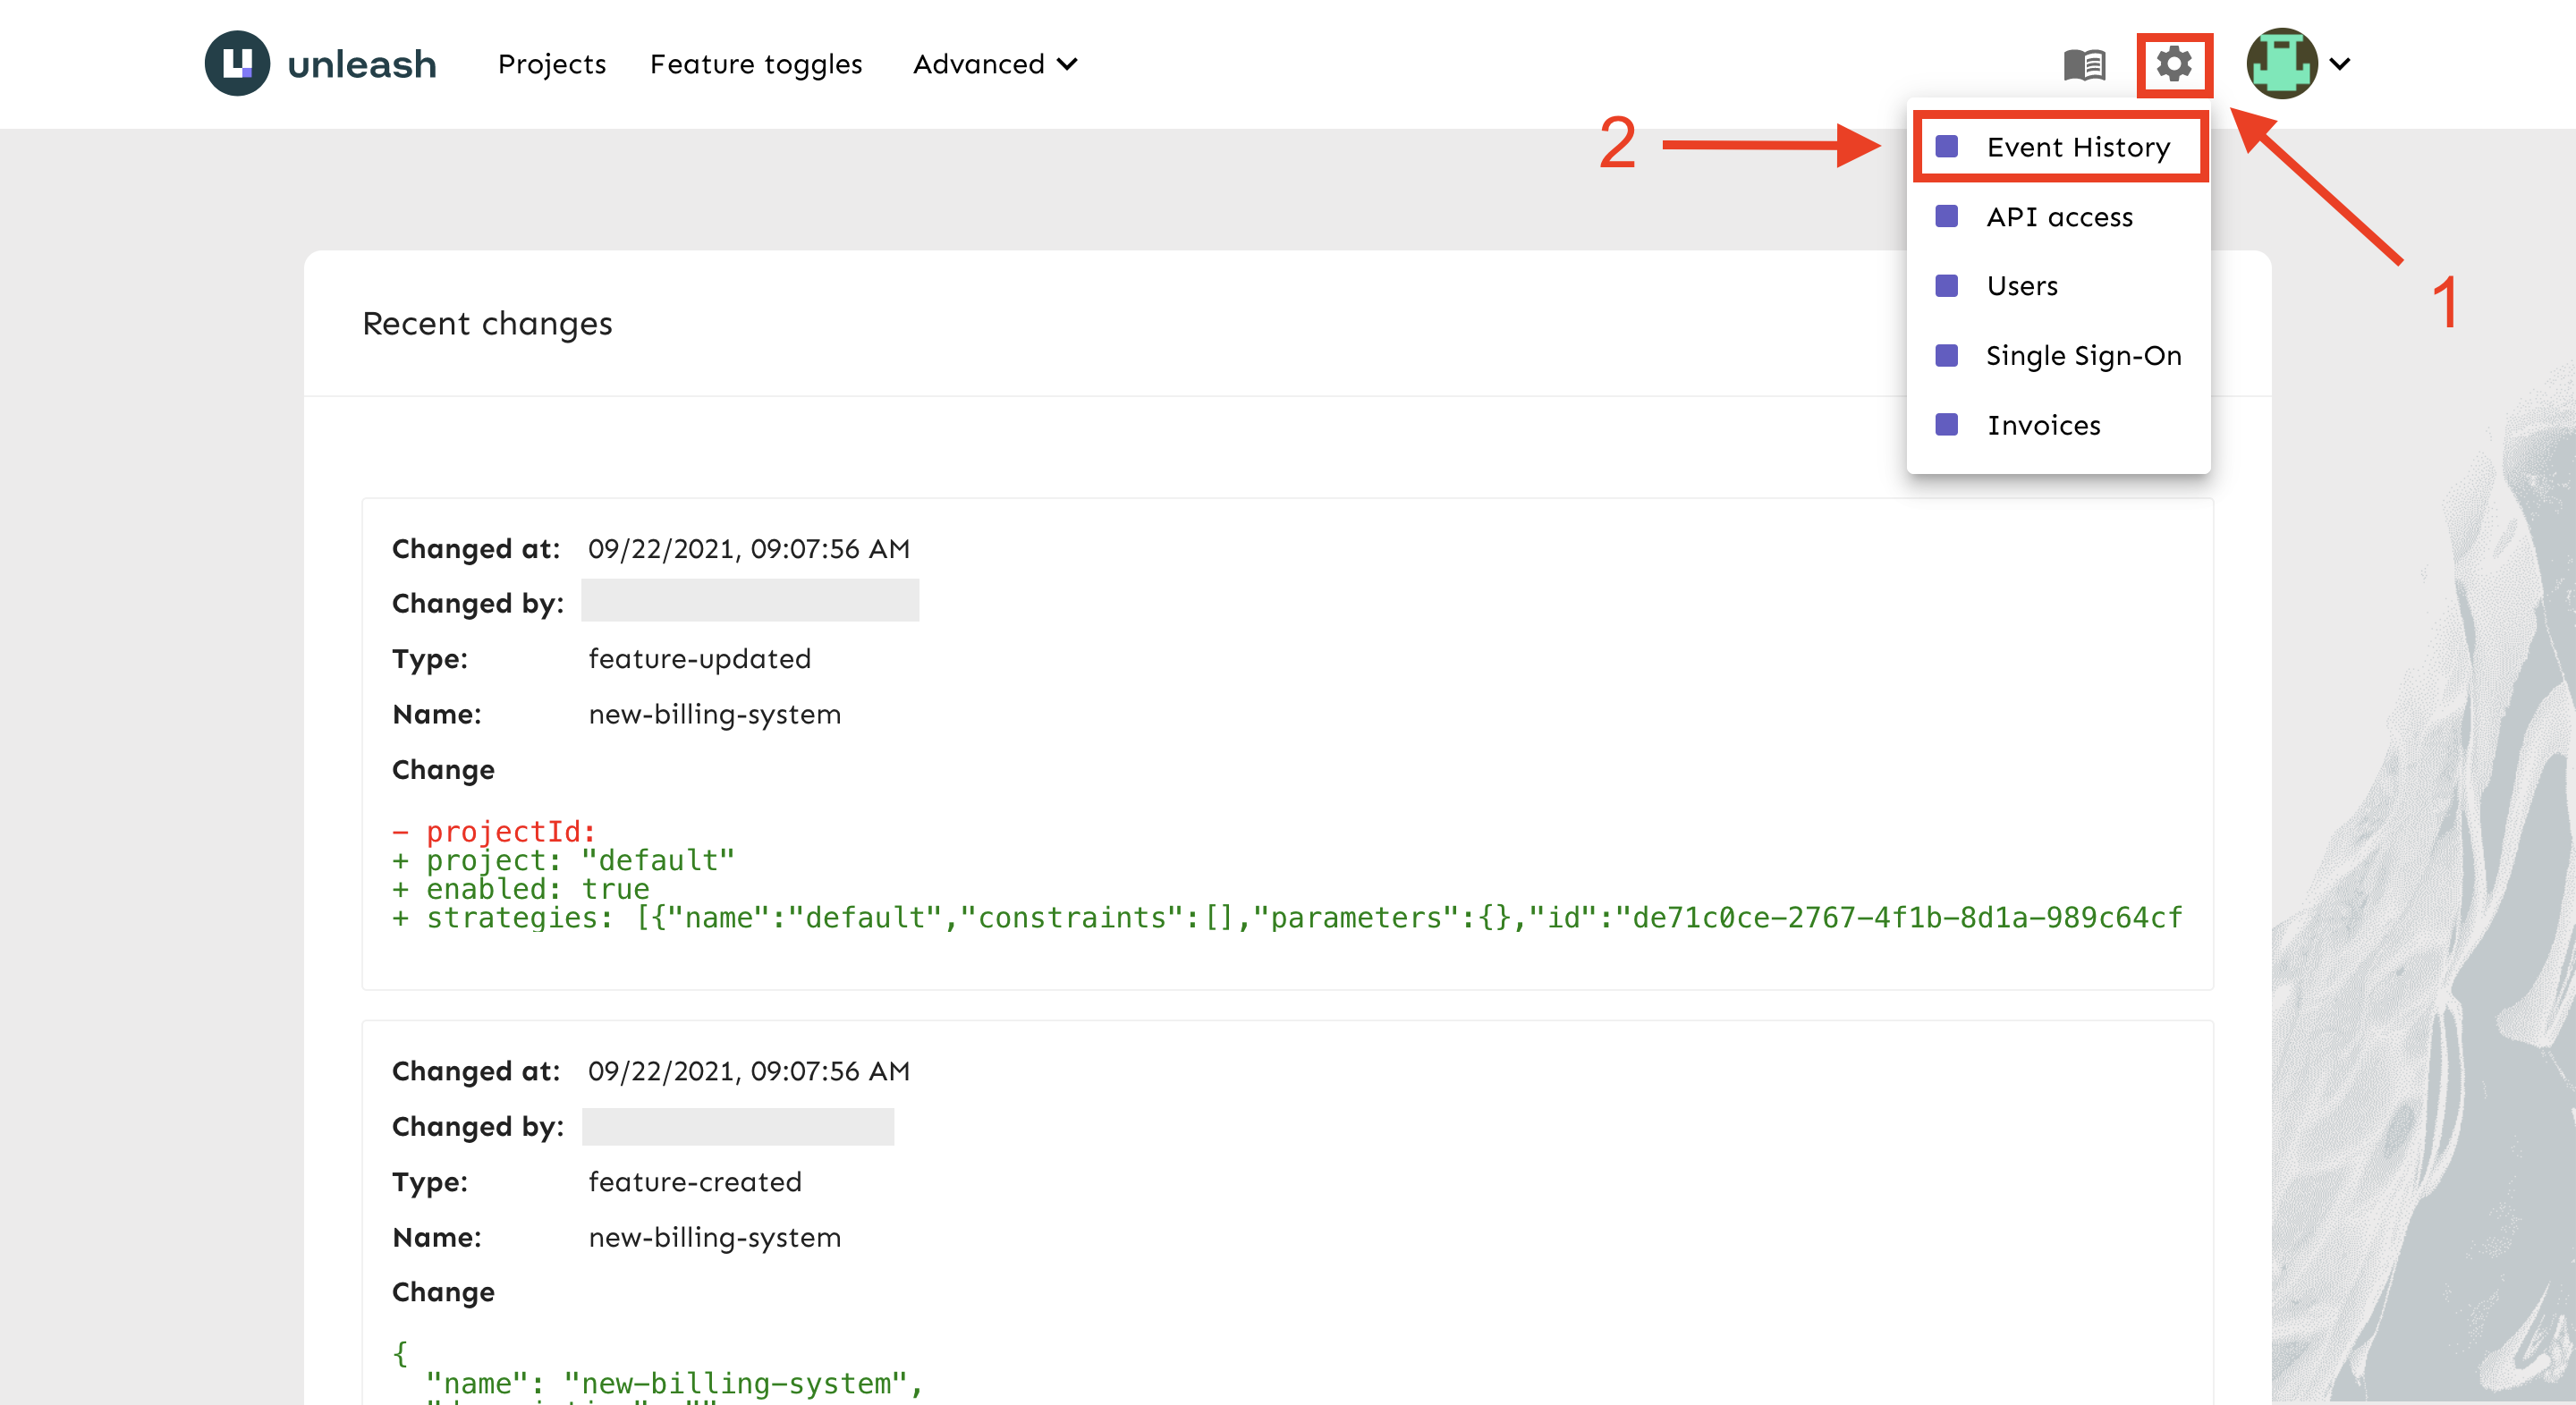Click the purple square beside API access
The width and height of the screenshot is (2576, 1405).
click(x=1946, y=217)
